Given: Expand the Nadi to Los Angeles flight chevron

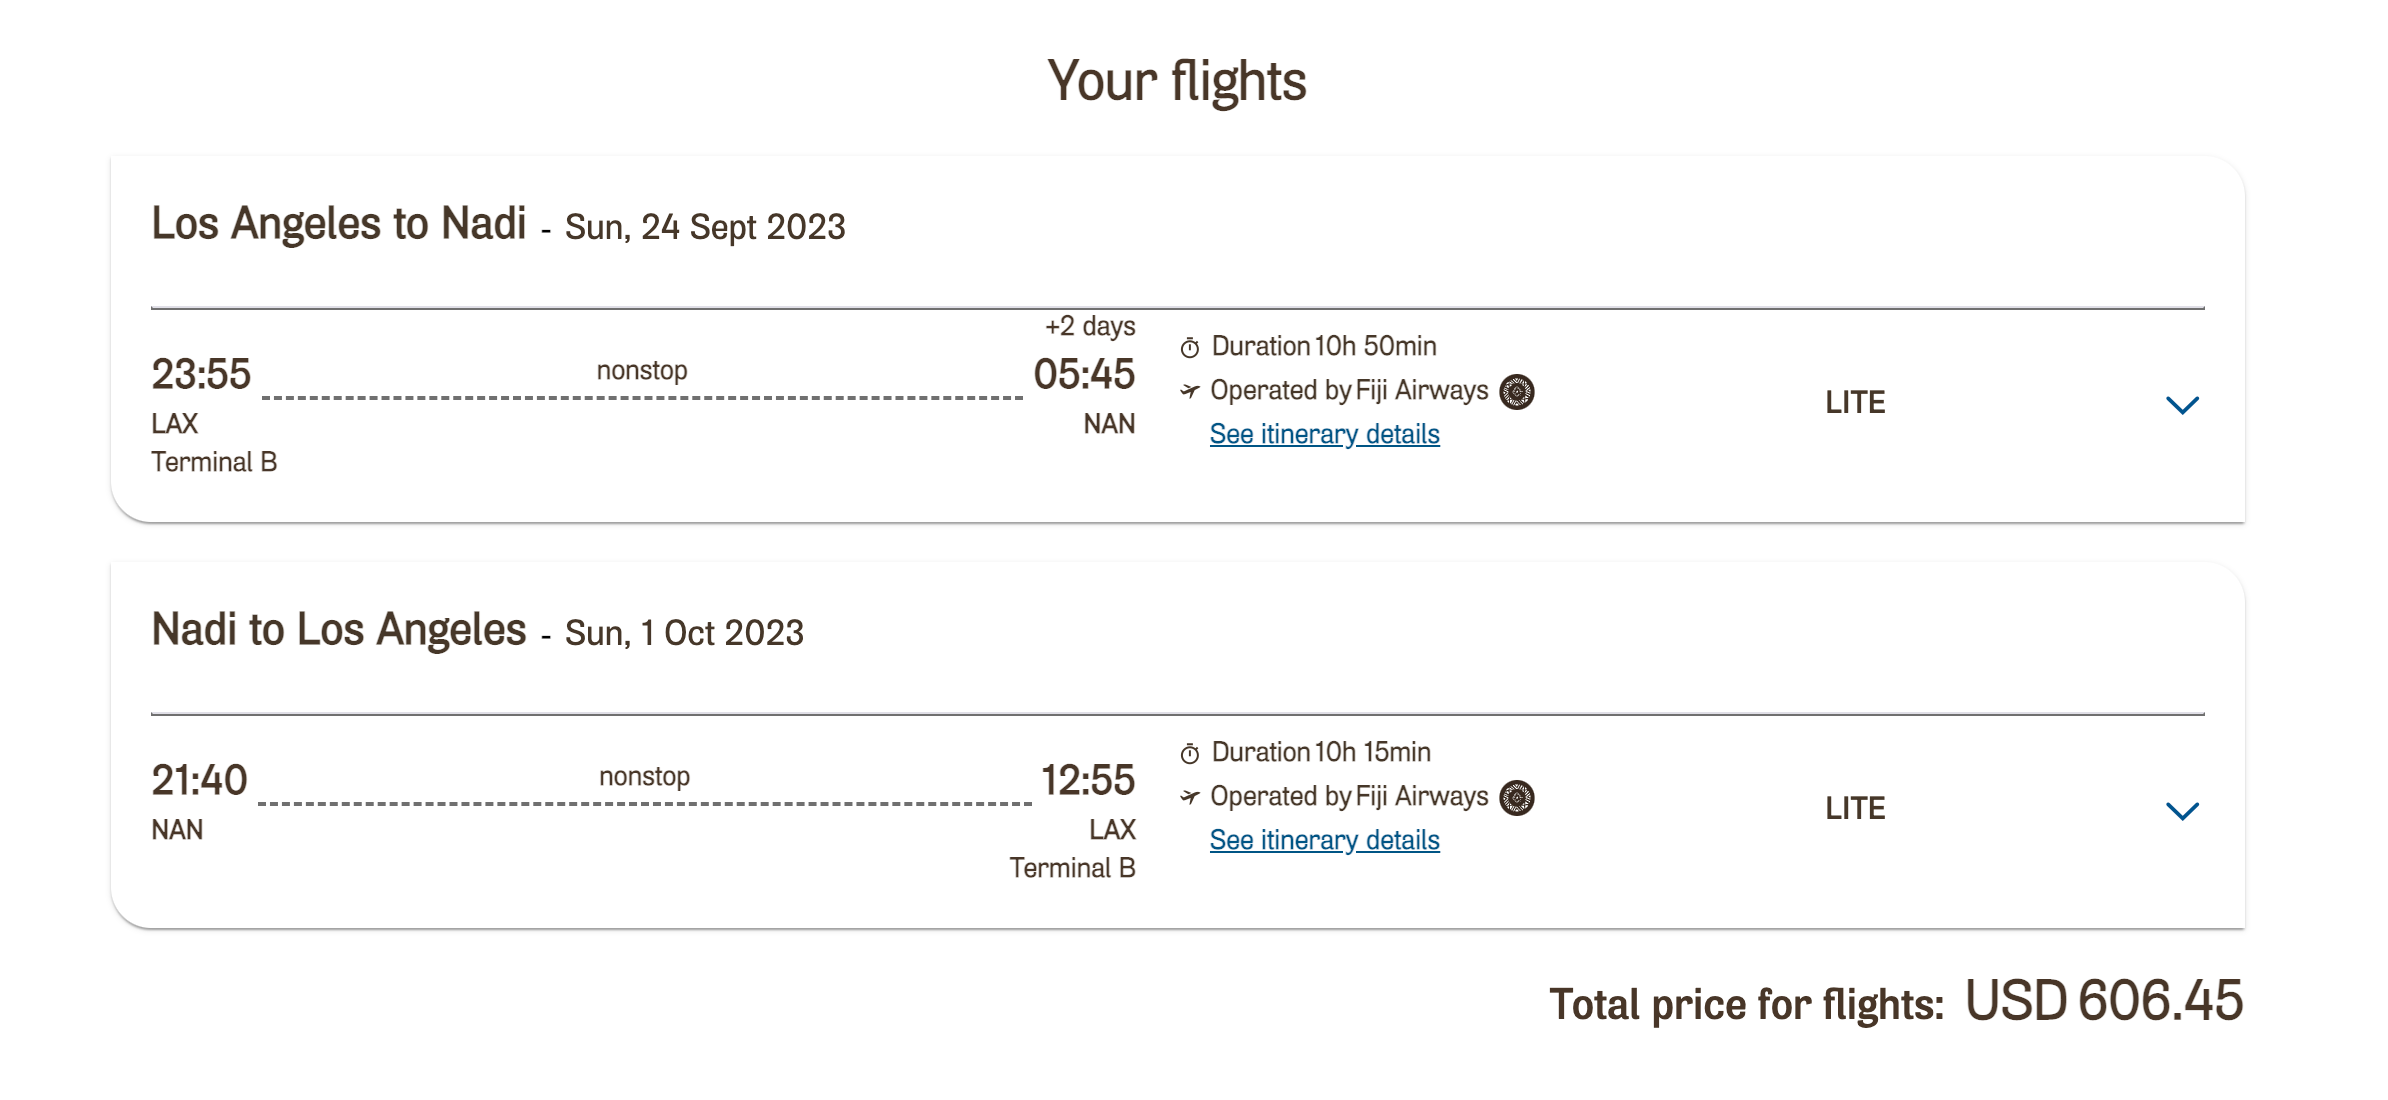Looking at the screenshot, I should [2182, 811].
